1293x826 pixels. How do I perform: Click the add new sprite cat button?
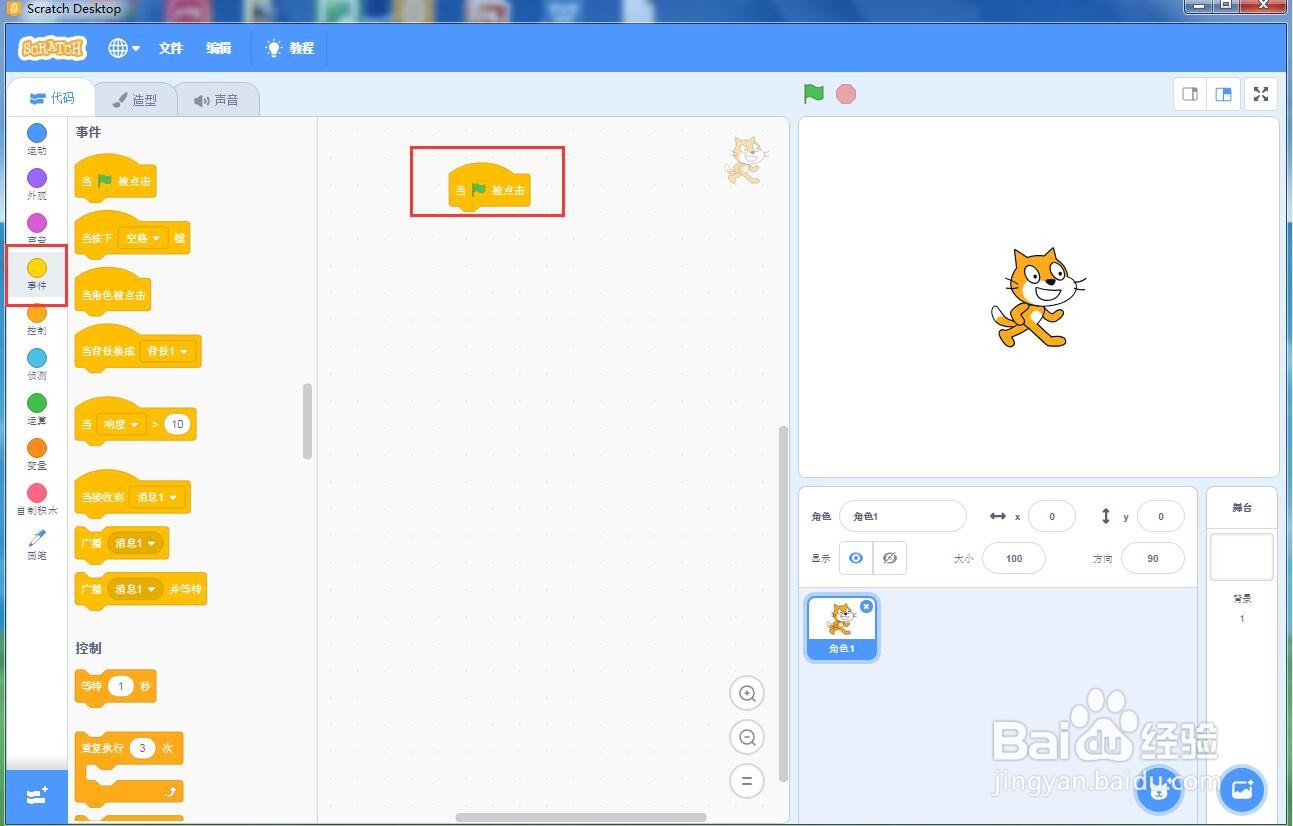[x=1158, y=789]
